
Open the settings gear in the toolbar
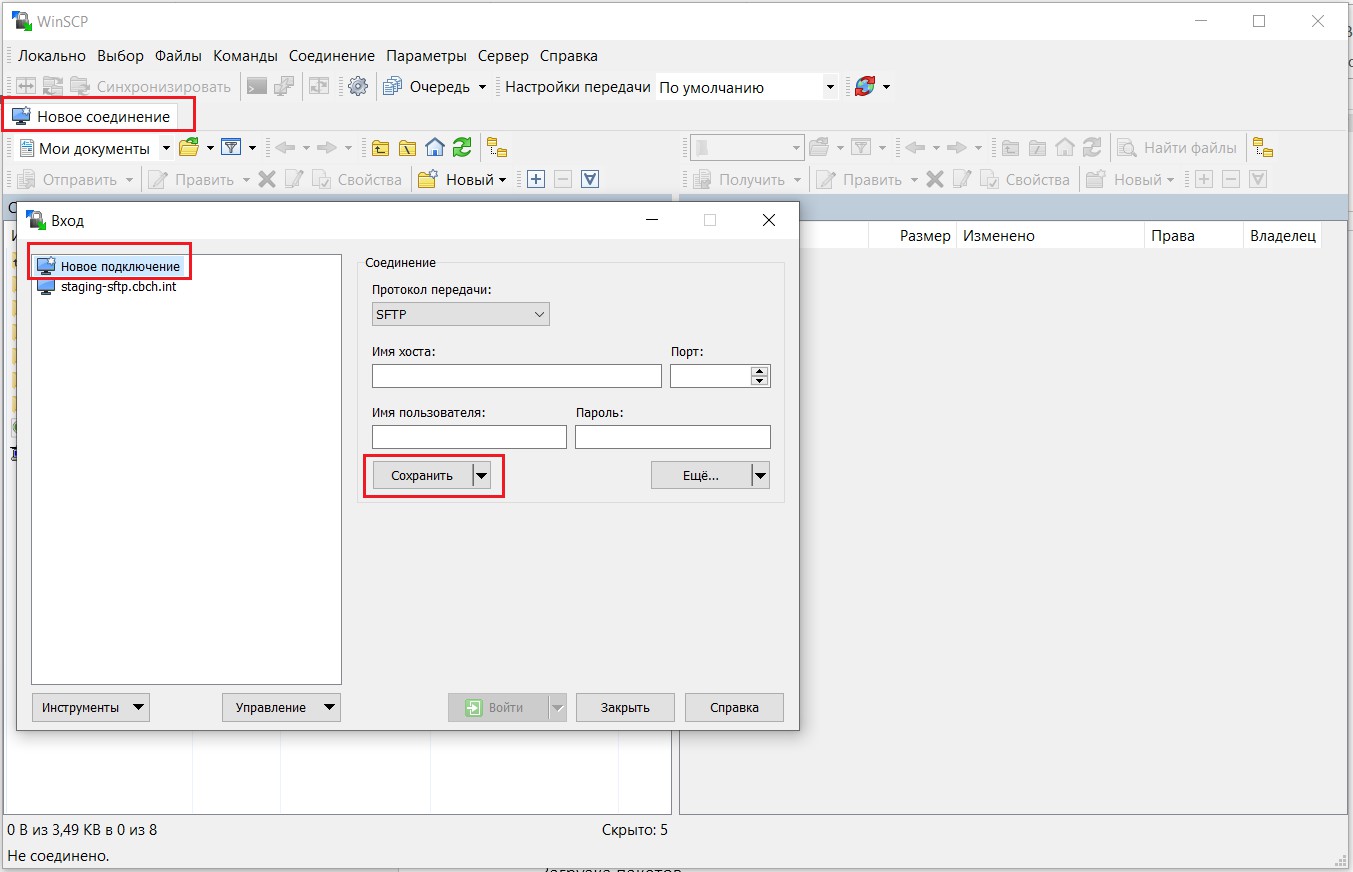coord(358,87)
